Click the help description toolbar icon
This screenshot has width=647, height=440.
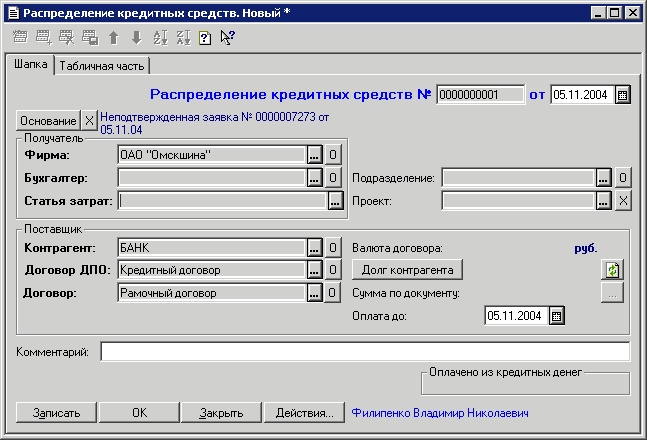click(204, 38)
